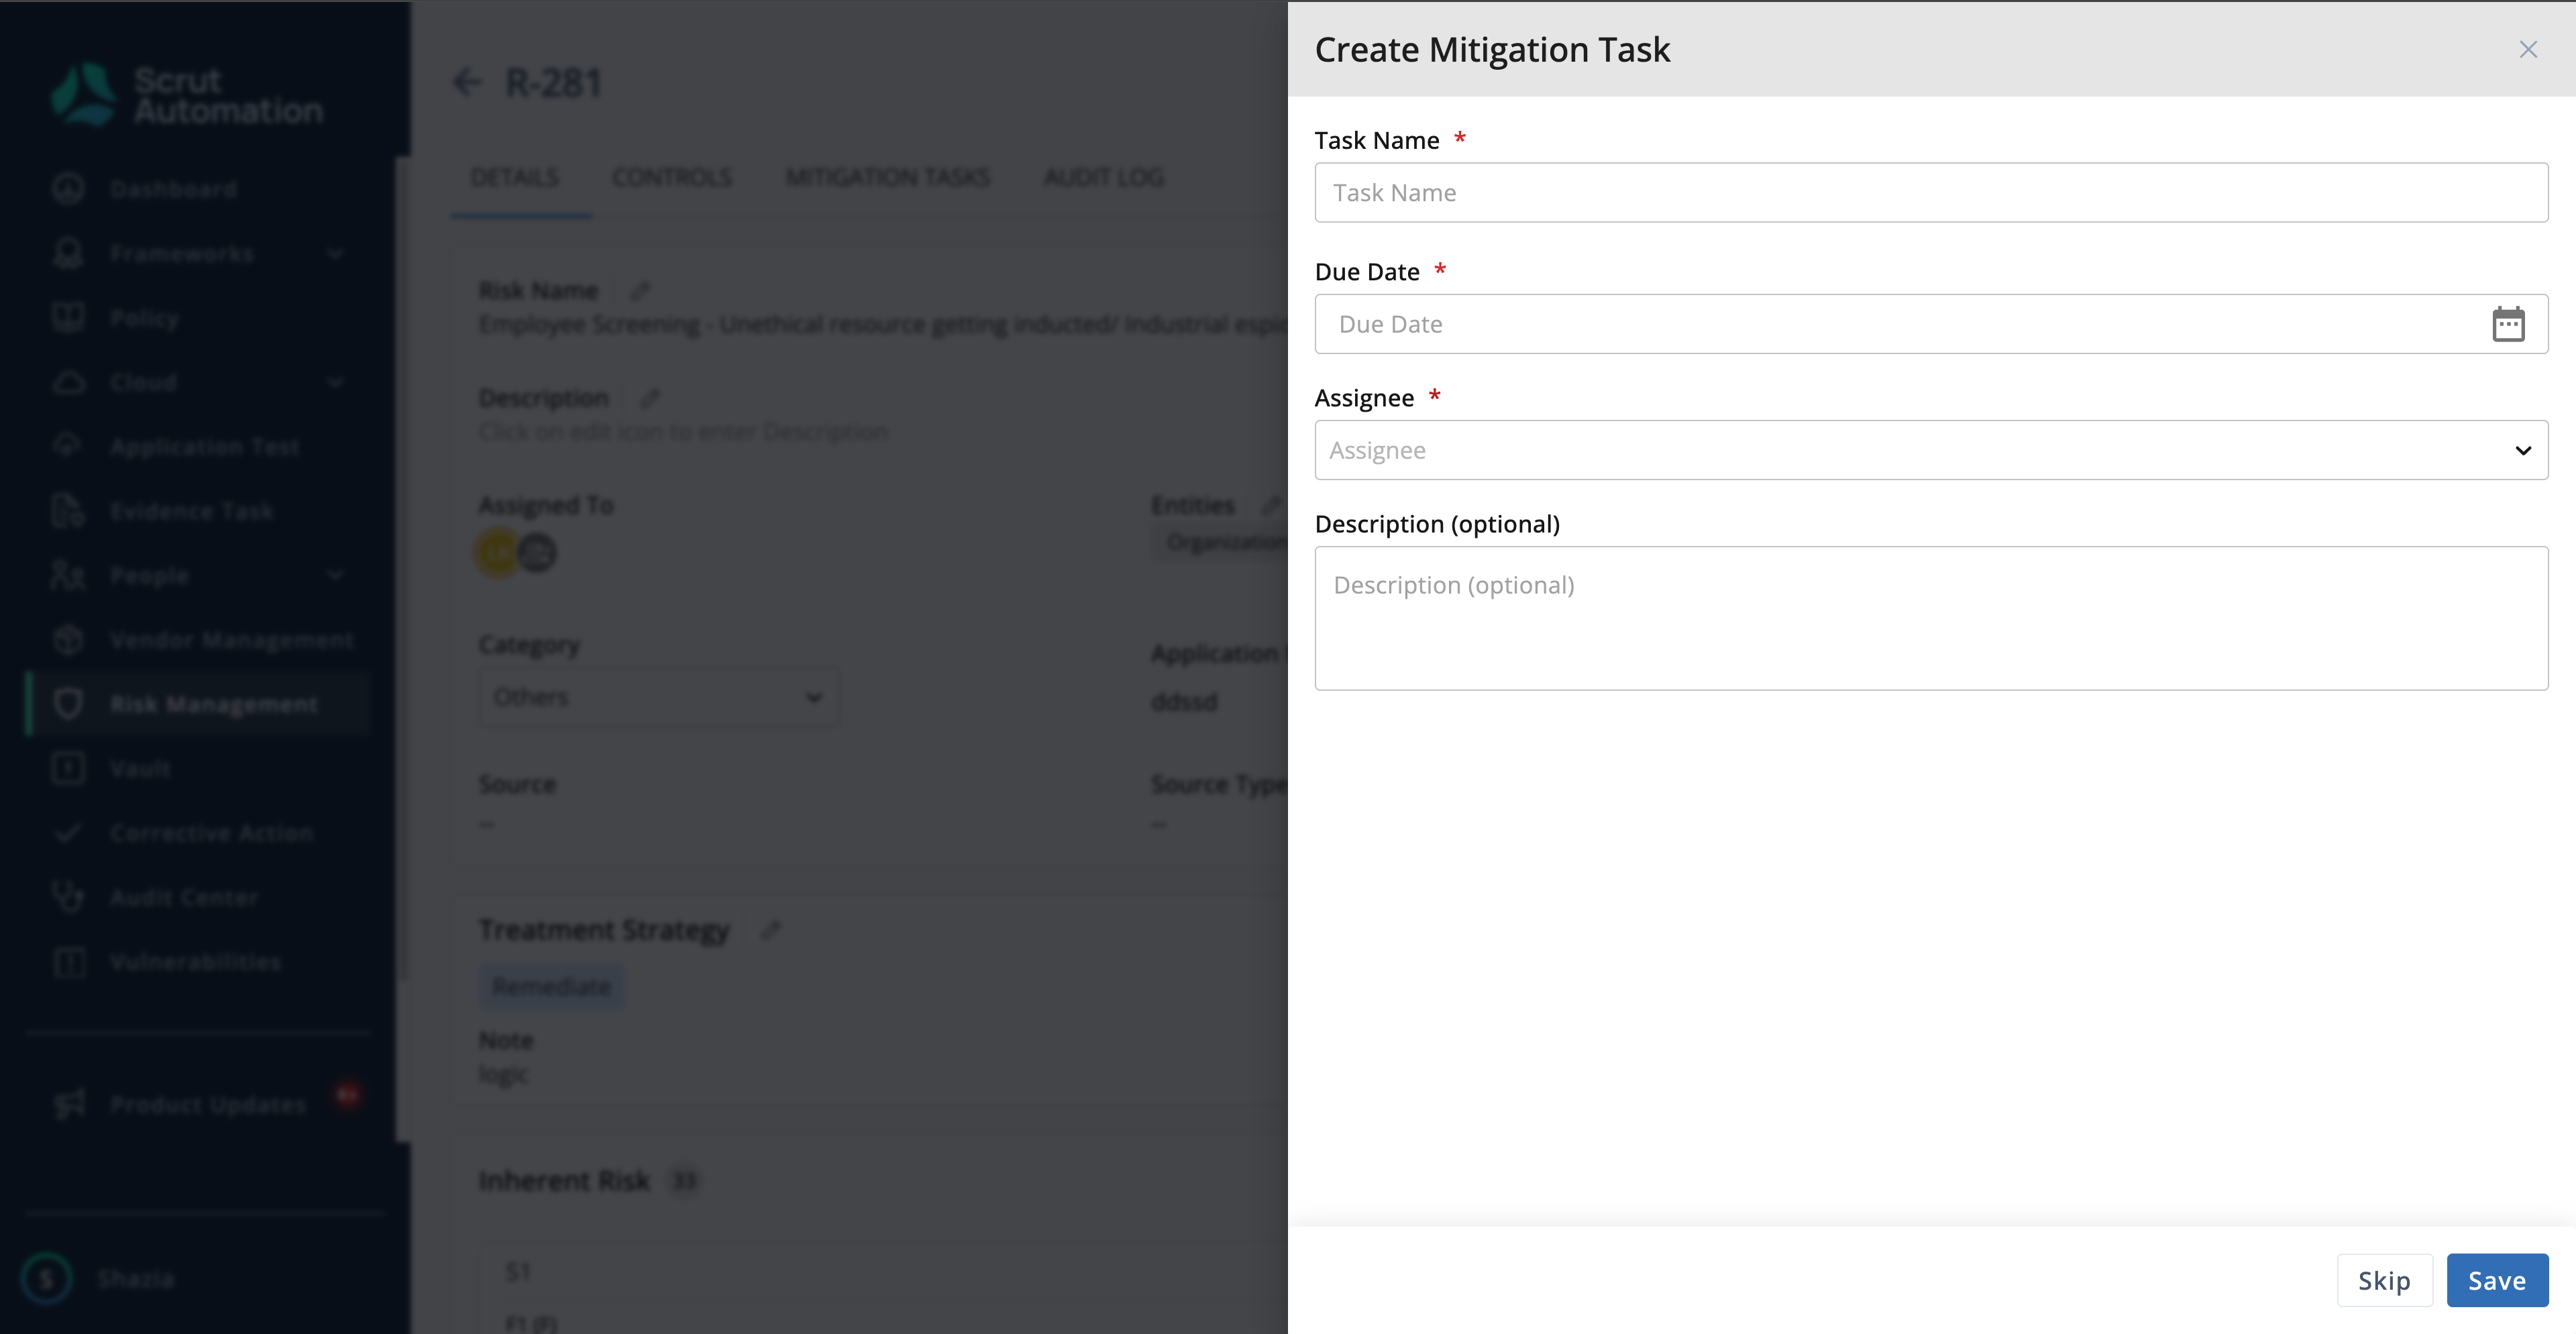Click the Product Updates red notification badge
This screenshot has height=1334, width=2576.
(x=347, y=1094)
